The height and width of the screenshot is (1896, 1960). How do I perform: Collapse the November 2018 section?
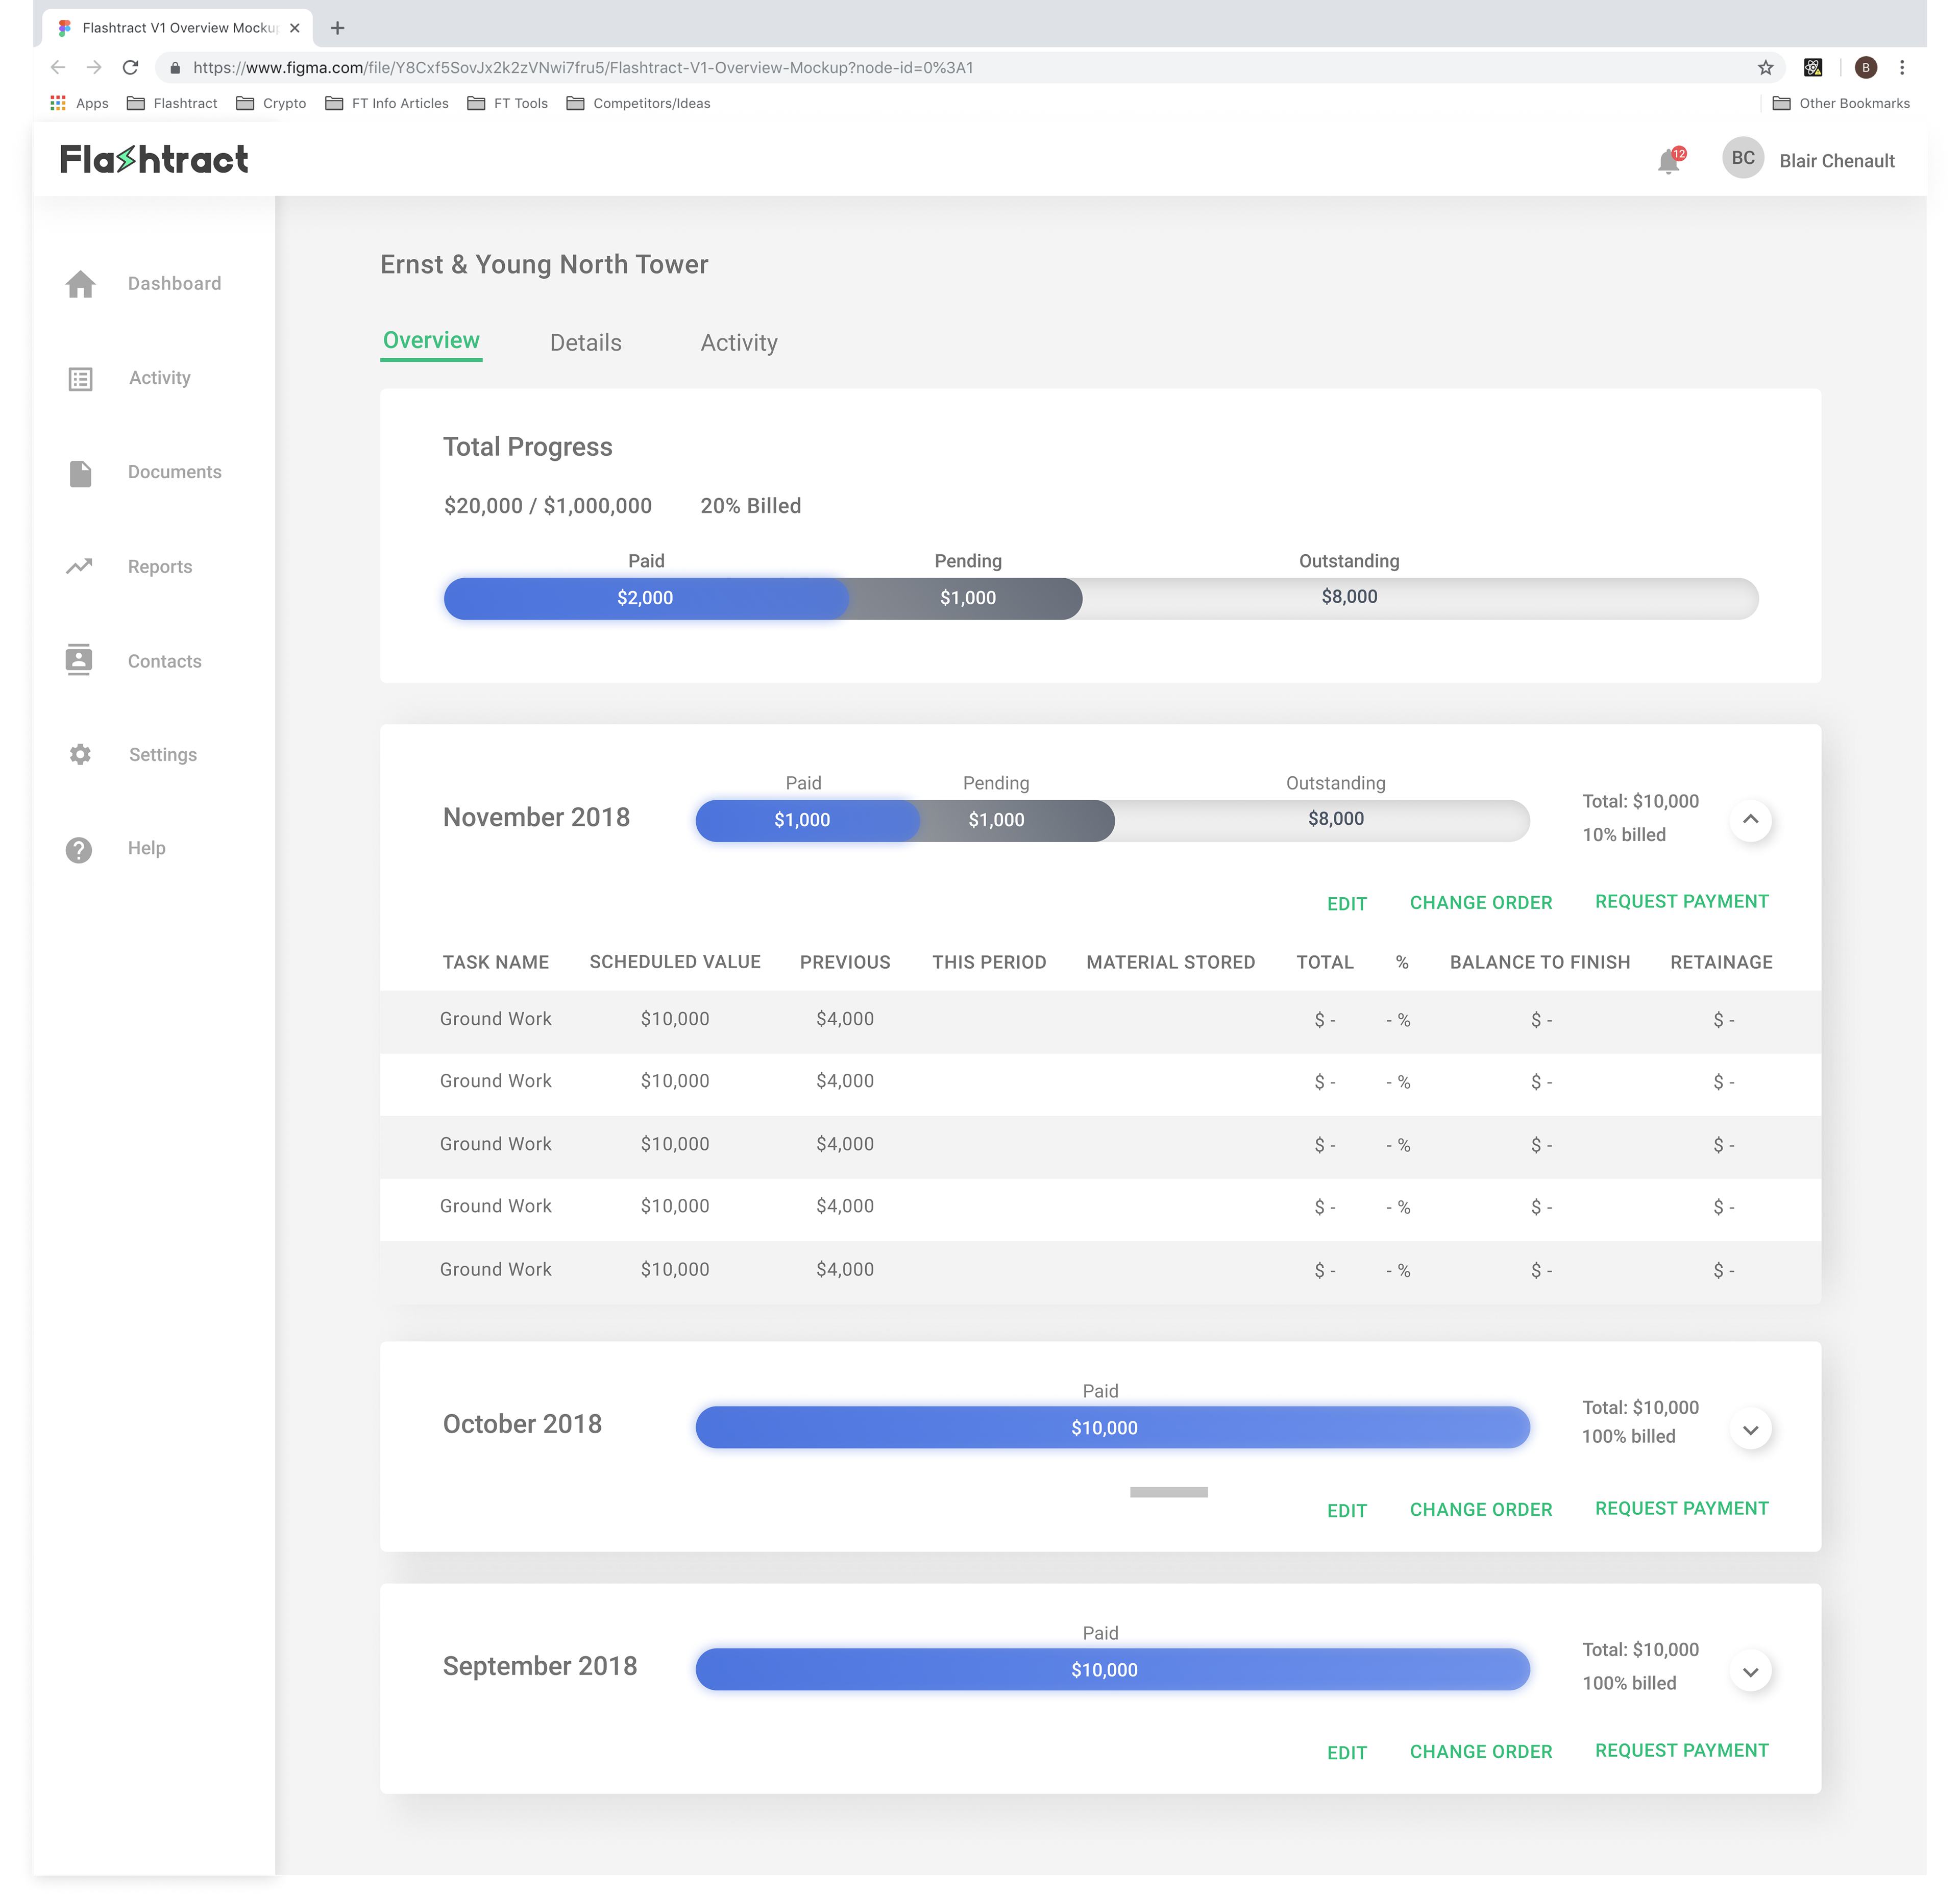coord(1750,820)
